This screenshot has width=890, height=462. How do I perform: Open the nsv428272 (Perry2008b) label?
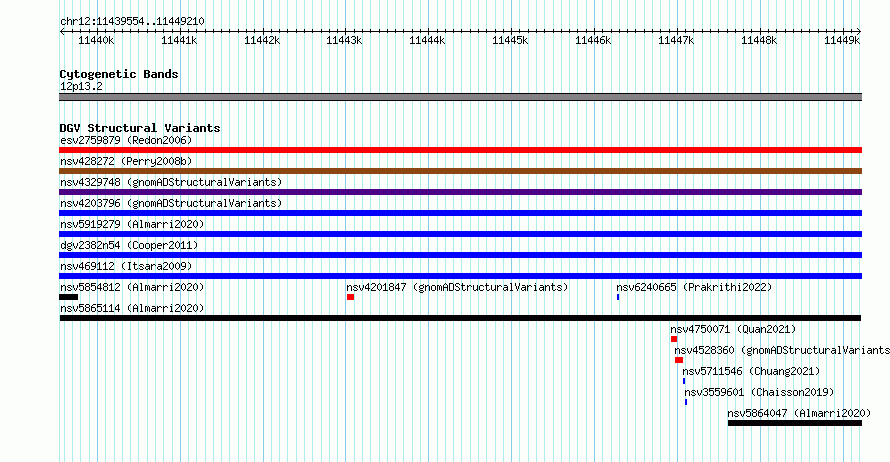[126, 161]
